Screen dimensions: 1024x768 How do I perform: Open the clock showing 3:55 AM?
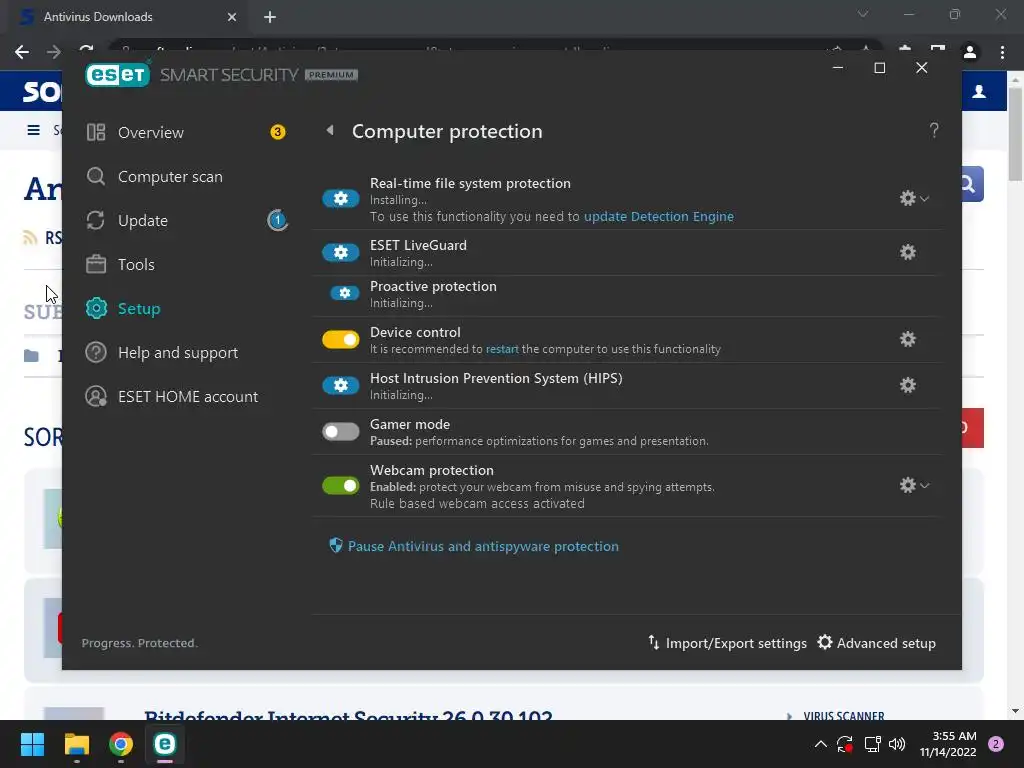coord(948,744)
